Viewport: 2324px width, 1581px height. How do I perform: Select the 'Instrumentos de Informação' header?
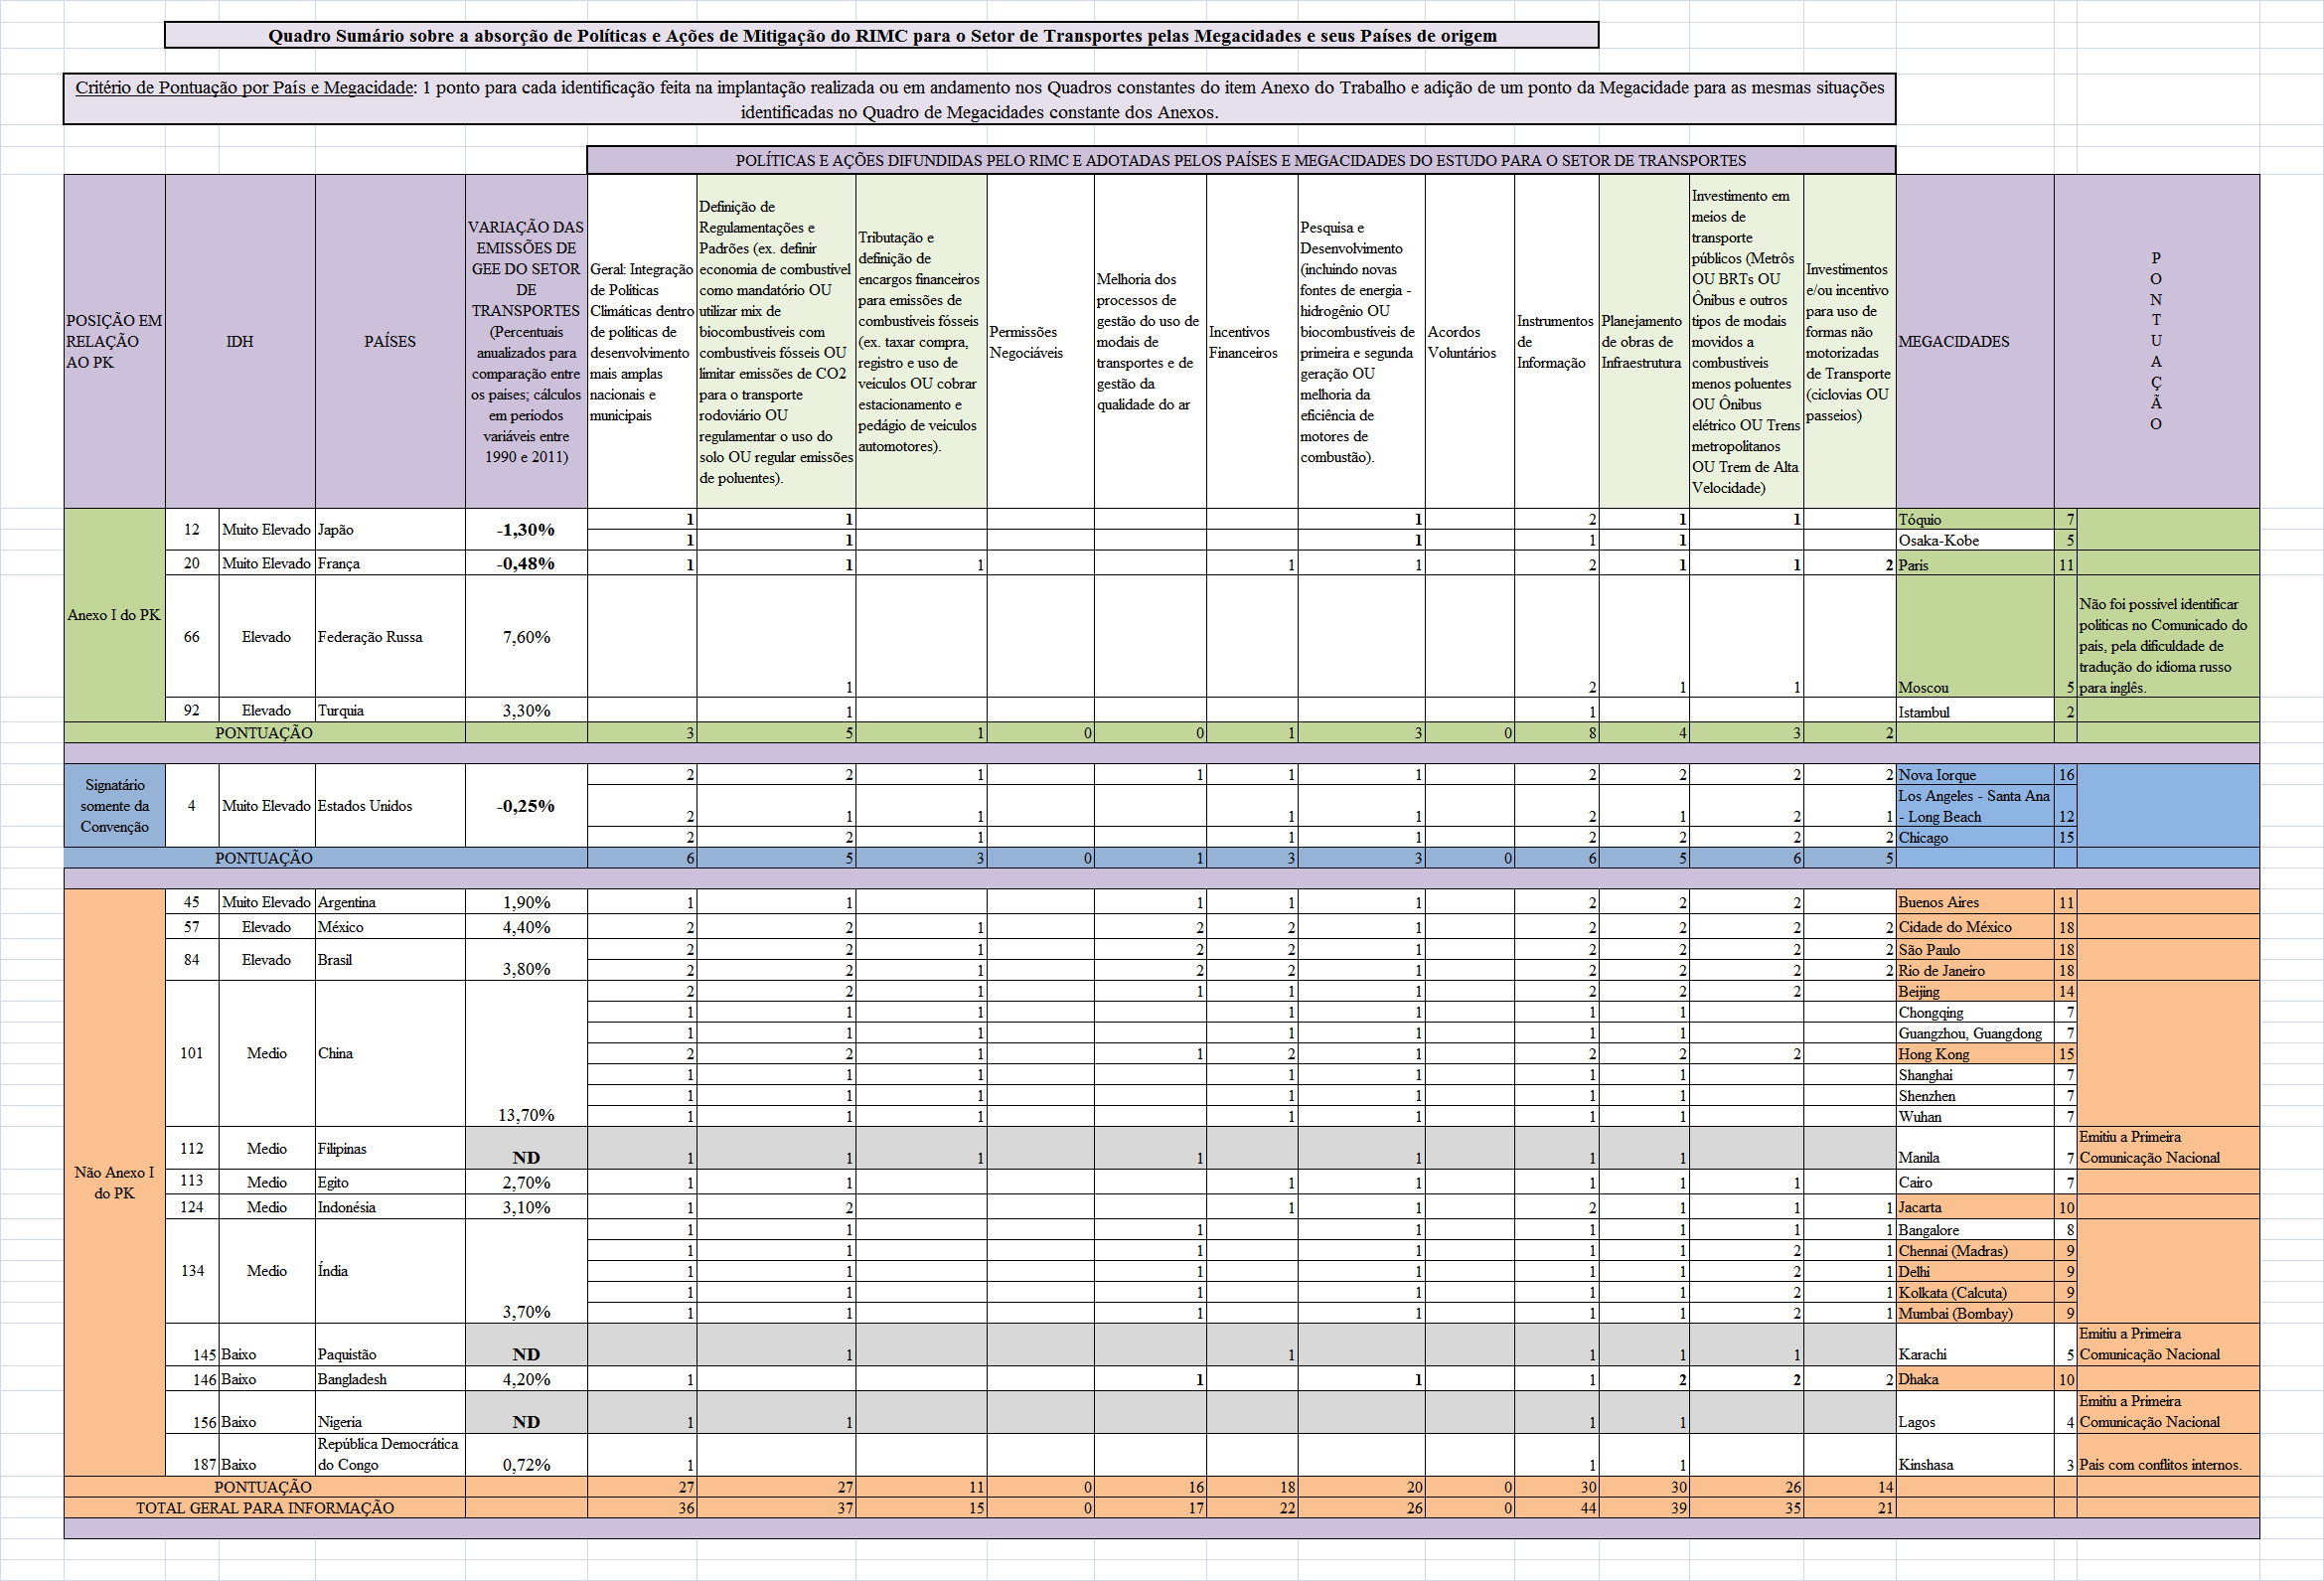(1557, 341)
